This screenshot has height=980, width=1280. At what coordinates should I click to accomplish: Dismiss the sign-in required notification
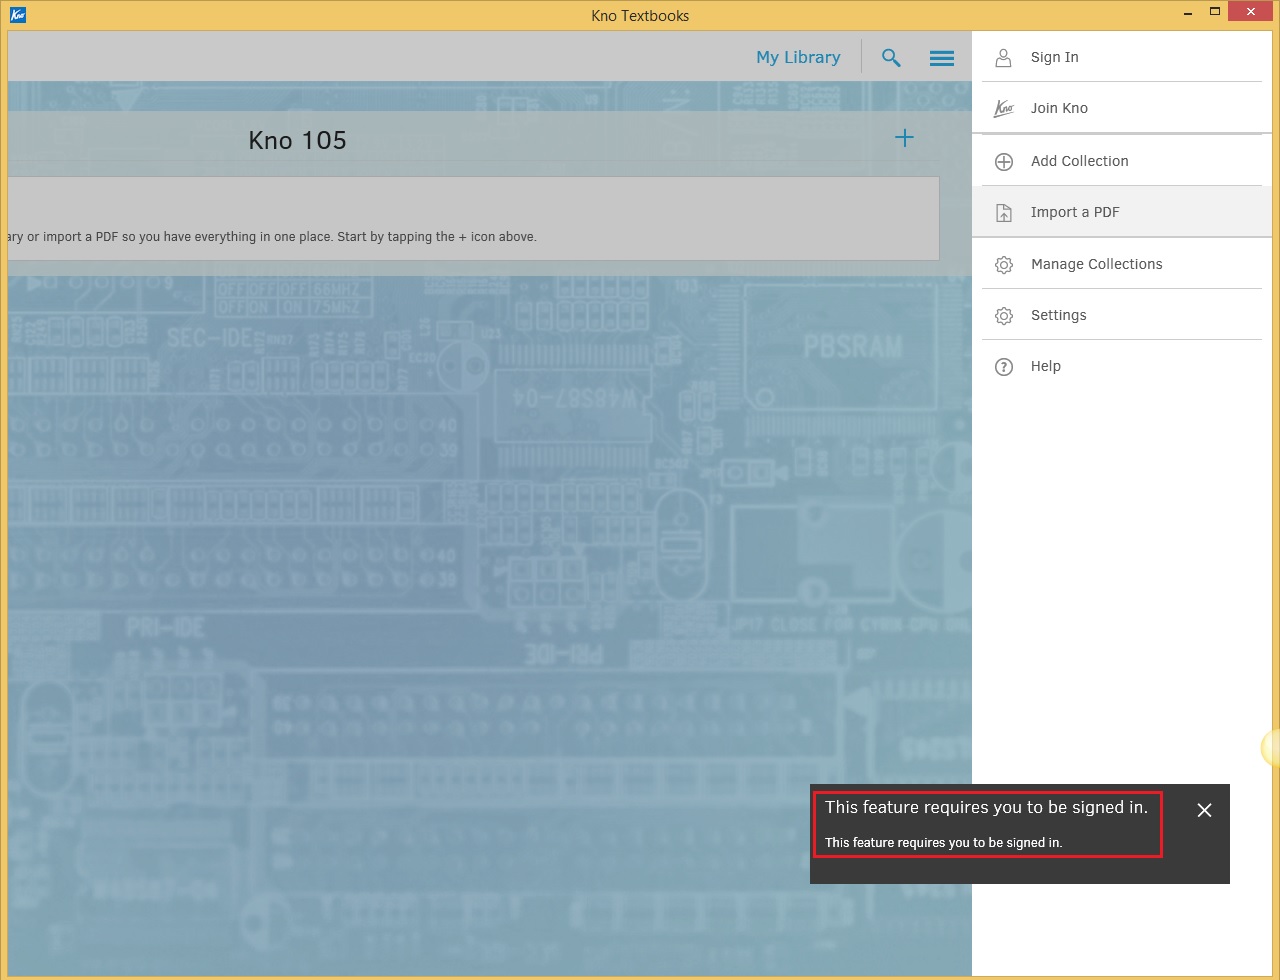[1204, 810]
